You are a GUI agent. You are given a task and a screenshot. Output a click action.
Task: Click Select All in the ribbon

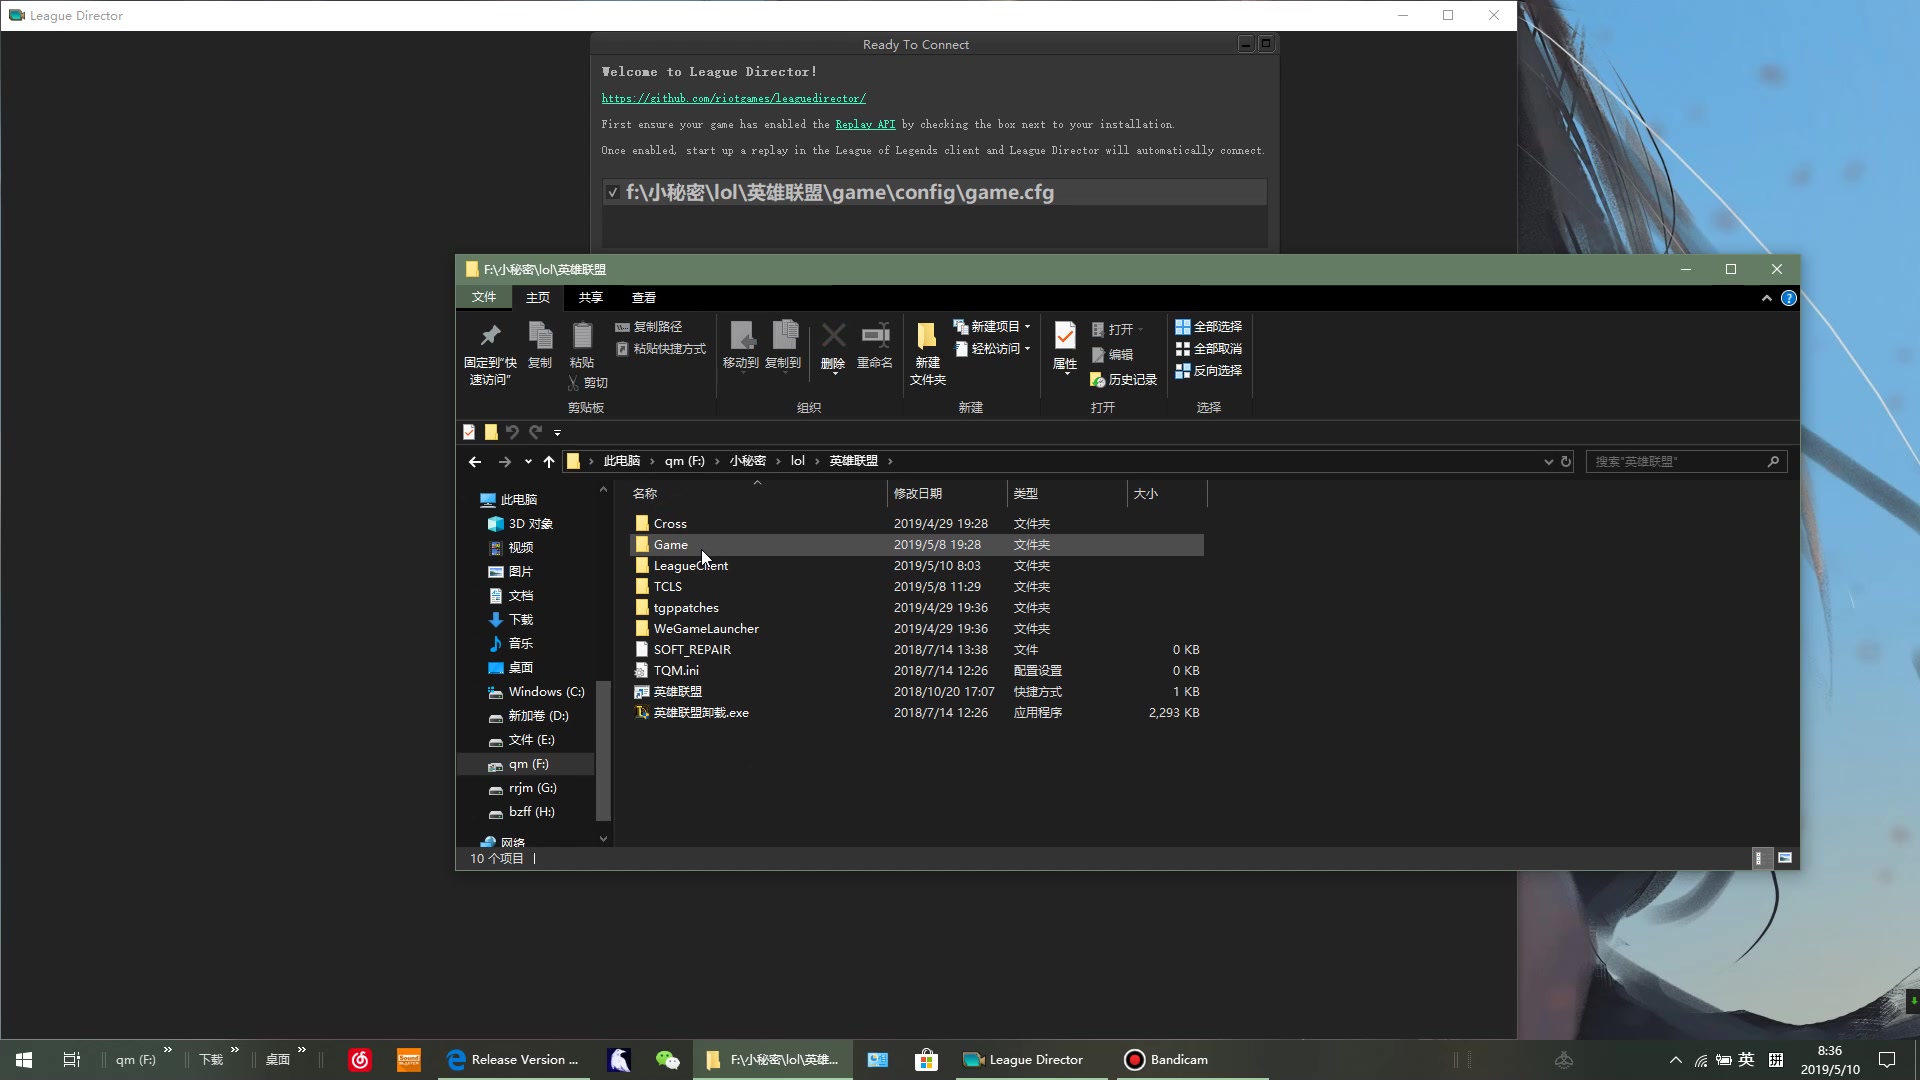[x=1209, y=327]
